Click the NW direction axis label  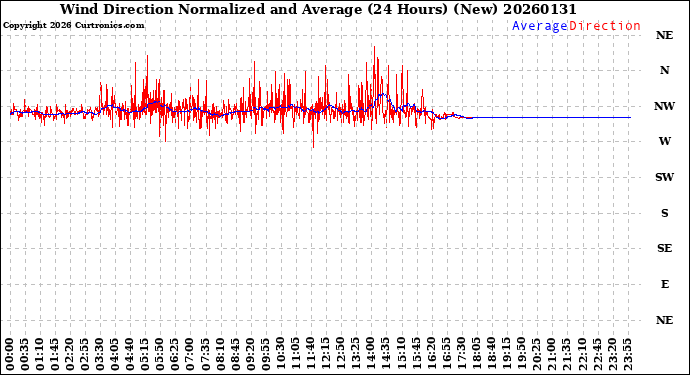click(x=664, y=106)
